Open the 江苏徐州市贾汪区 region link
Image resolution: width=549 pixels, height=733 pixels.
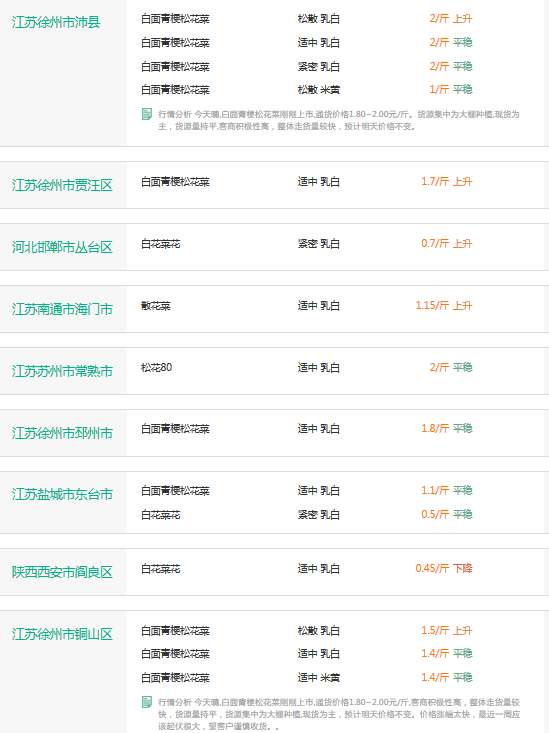[62, 185]
